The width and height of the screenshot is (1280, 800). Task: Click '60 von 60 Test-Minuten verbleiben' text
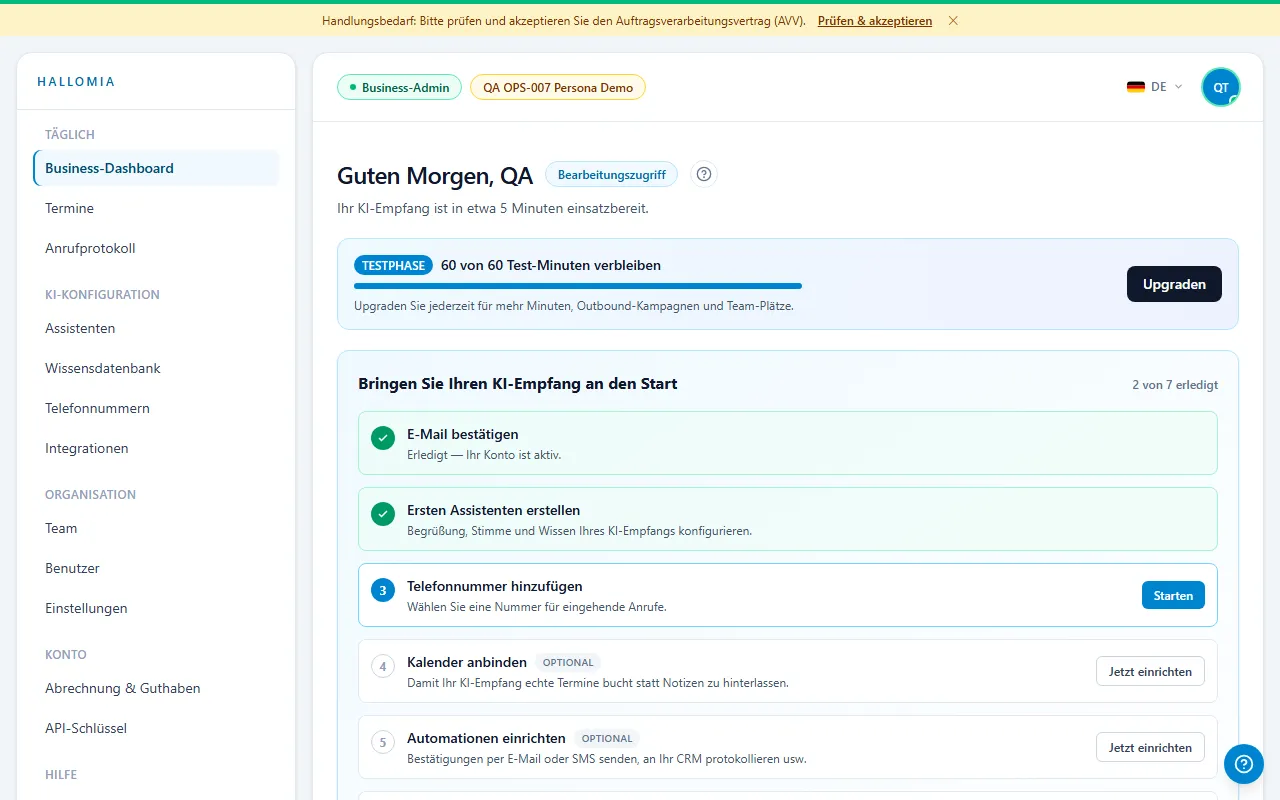(x=551, y=266)
